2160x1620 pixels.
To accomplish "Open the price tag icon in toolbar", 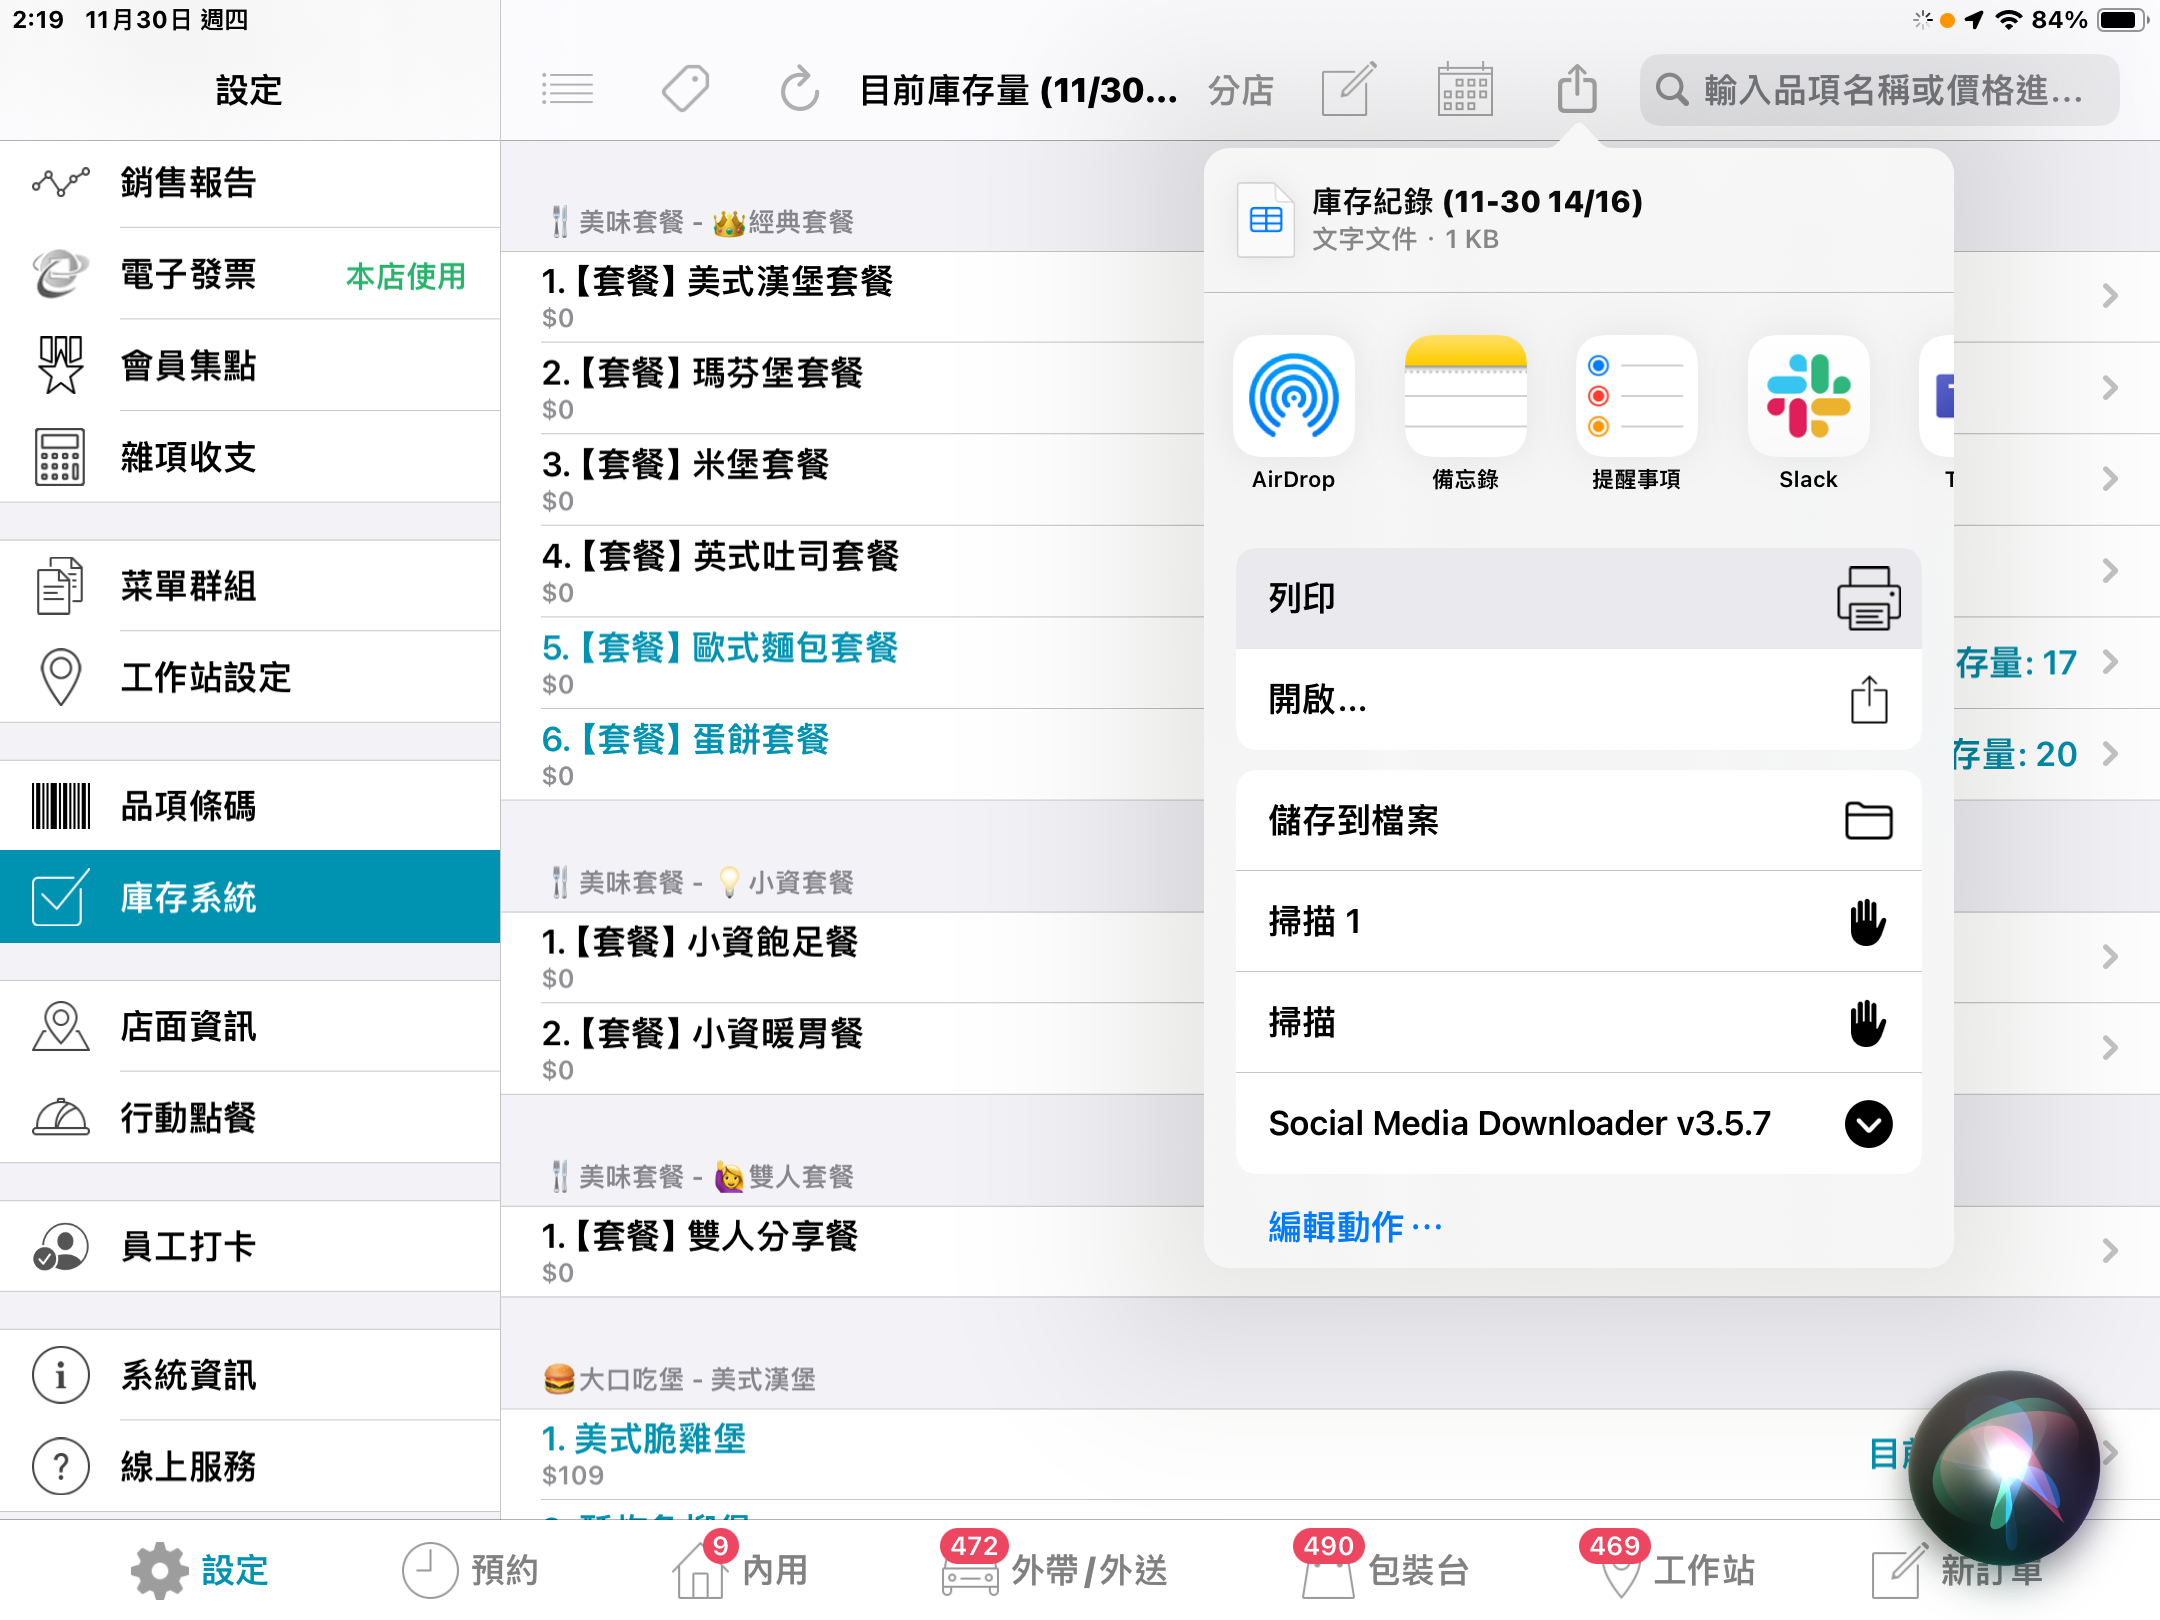I will 686,90.
